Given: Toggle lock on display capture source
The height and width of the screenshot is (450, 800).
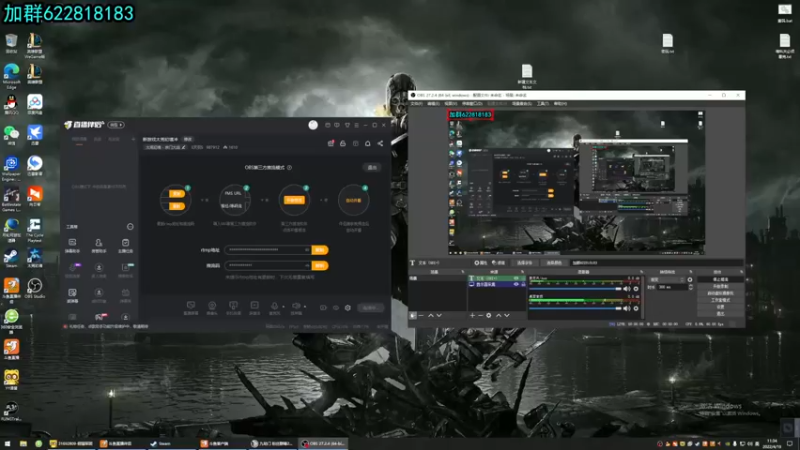Looking at the screenshot, I should [x=522, y=284].
